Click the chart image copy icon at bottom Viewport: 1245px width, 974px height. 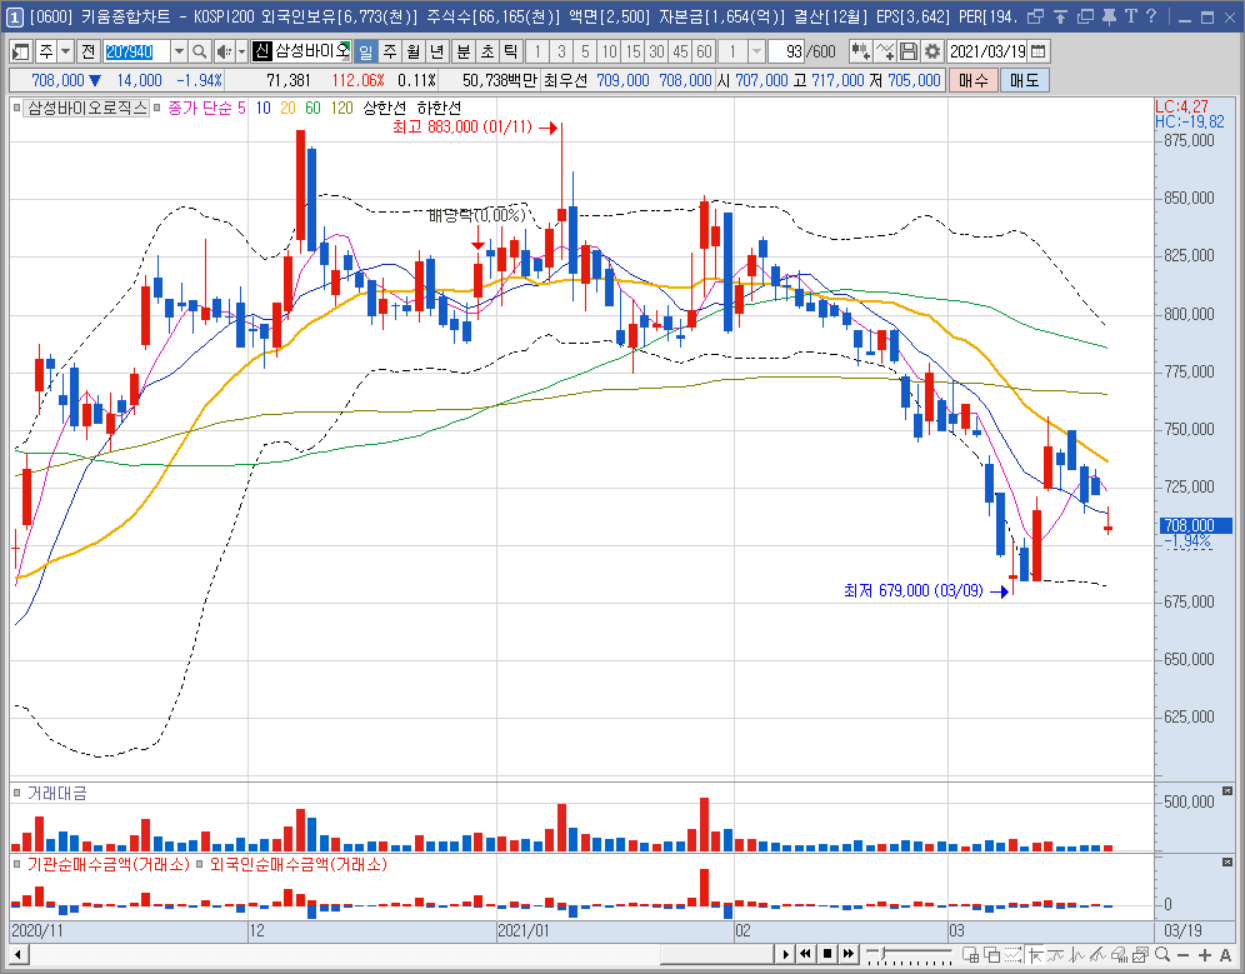pyautogui.click(x=1141, y=955)
